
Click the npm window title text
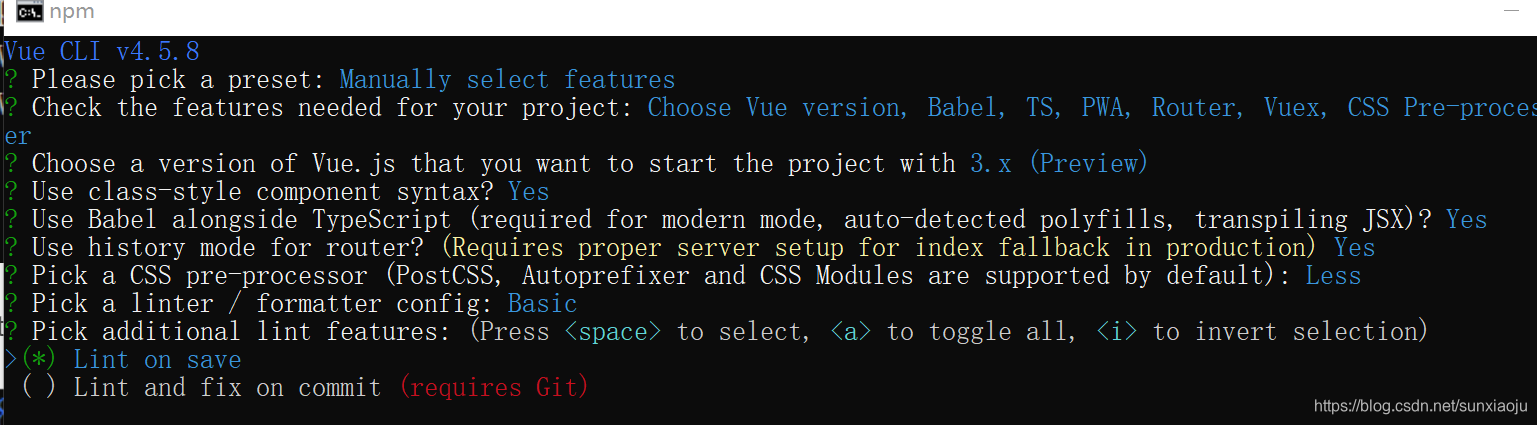click(71, 14)
